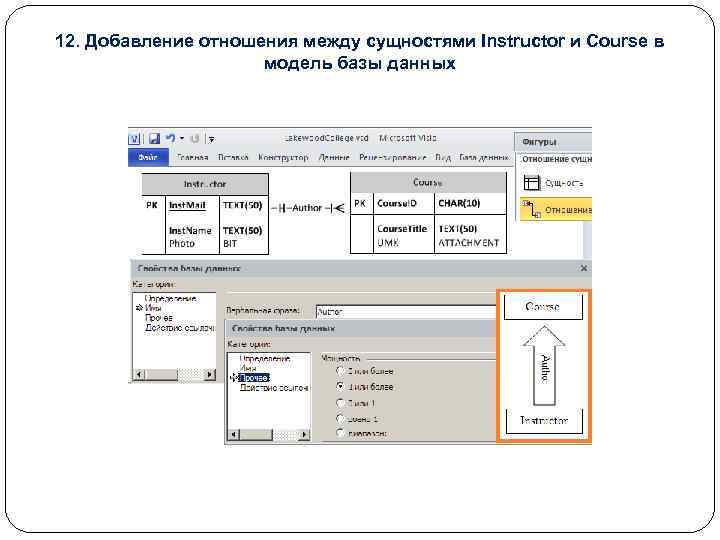This screenshot has height=540, width=720.
Task: Open the Undo history dropdown arrow
Action: pyautogui.click(x=182, y=138)
